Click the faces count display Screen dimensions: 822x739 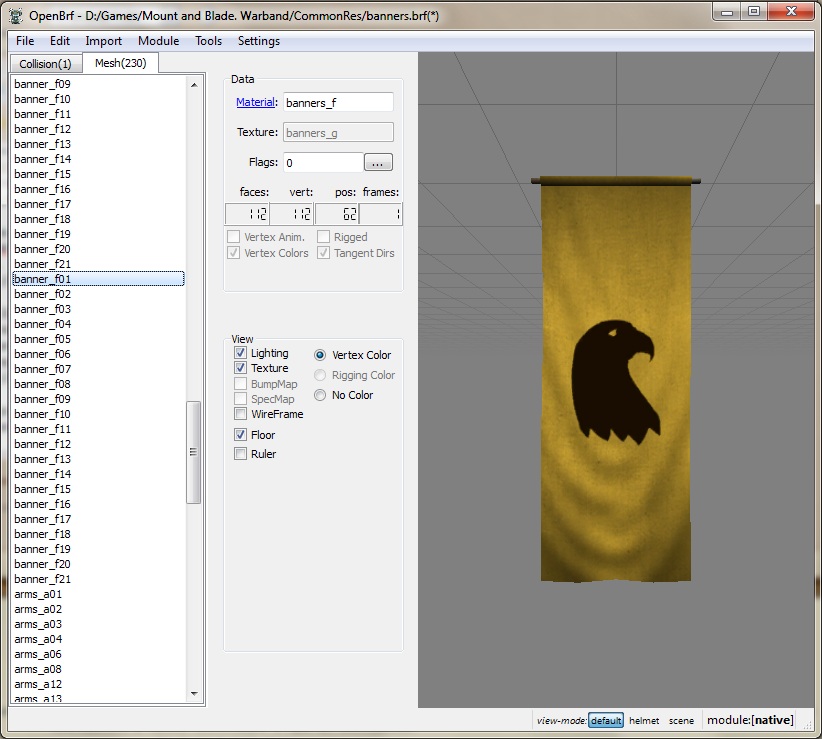tap(247, 214)
